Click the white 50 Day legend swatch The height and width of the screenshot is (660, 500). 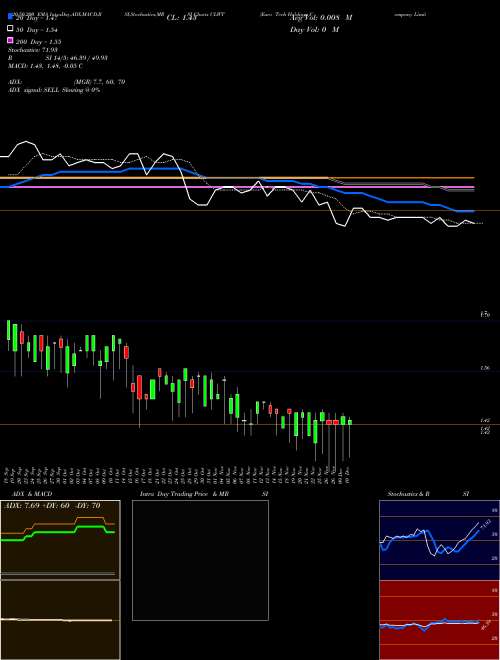click(x=10, y=29)
